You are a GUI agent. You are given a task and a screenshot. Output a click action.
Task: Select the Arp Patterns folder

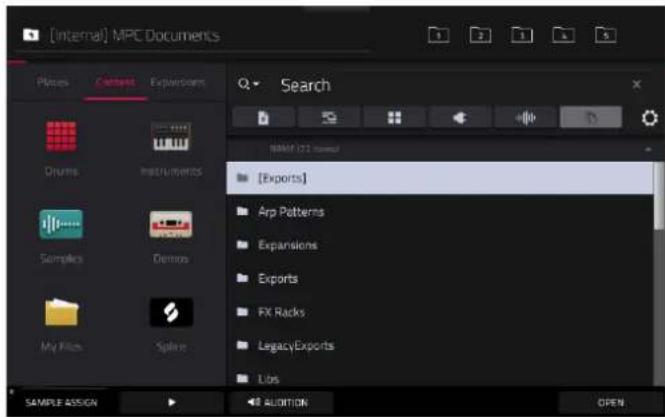click(x=440, y=211)
